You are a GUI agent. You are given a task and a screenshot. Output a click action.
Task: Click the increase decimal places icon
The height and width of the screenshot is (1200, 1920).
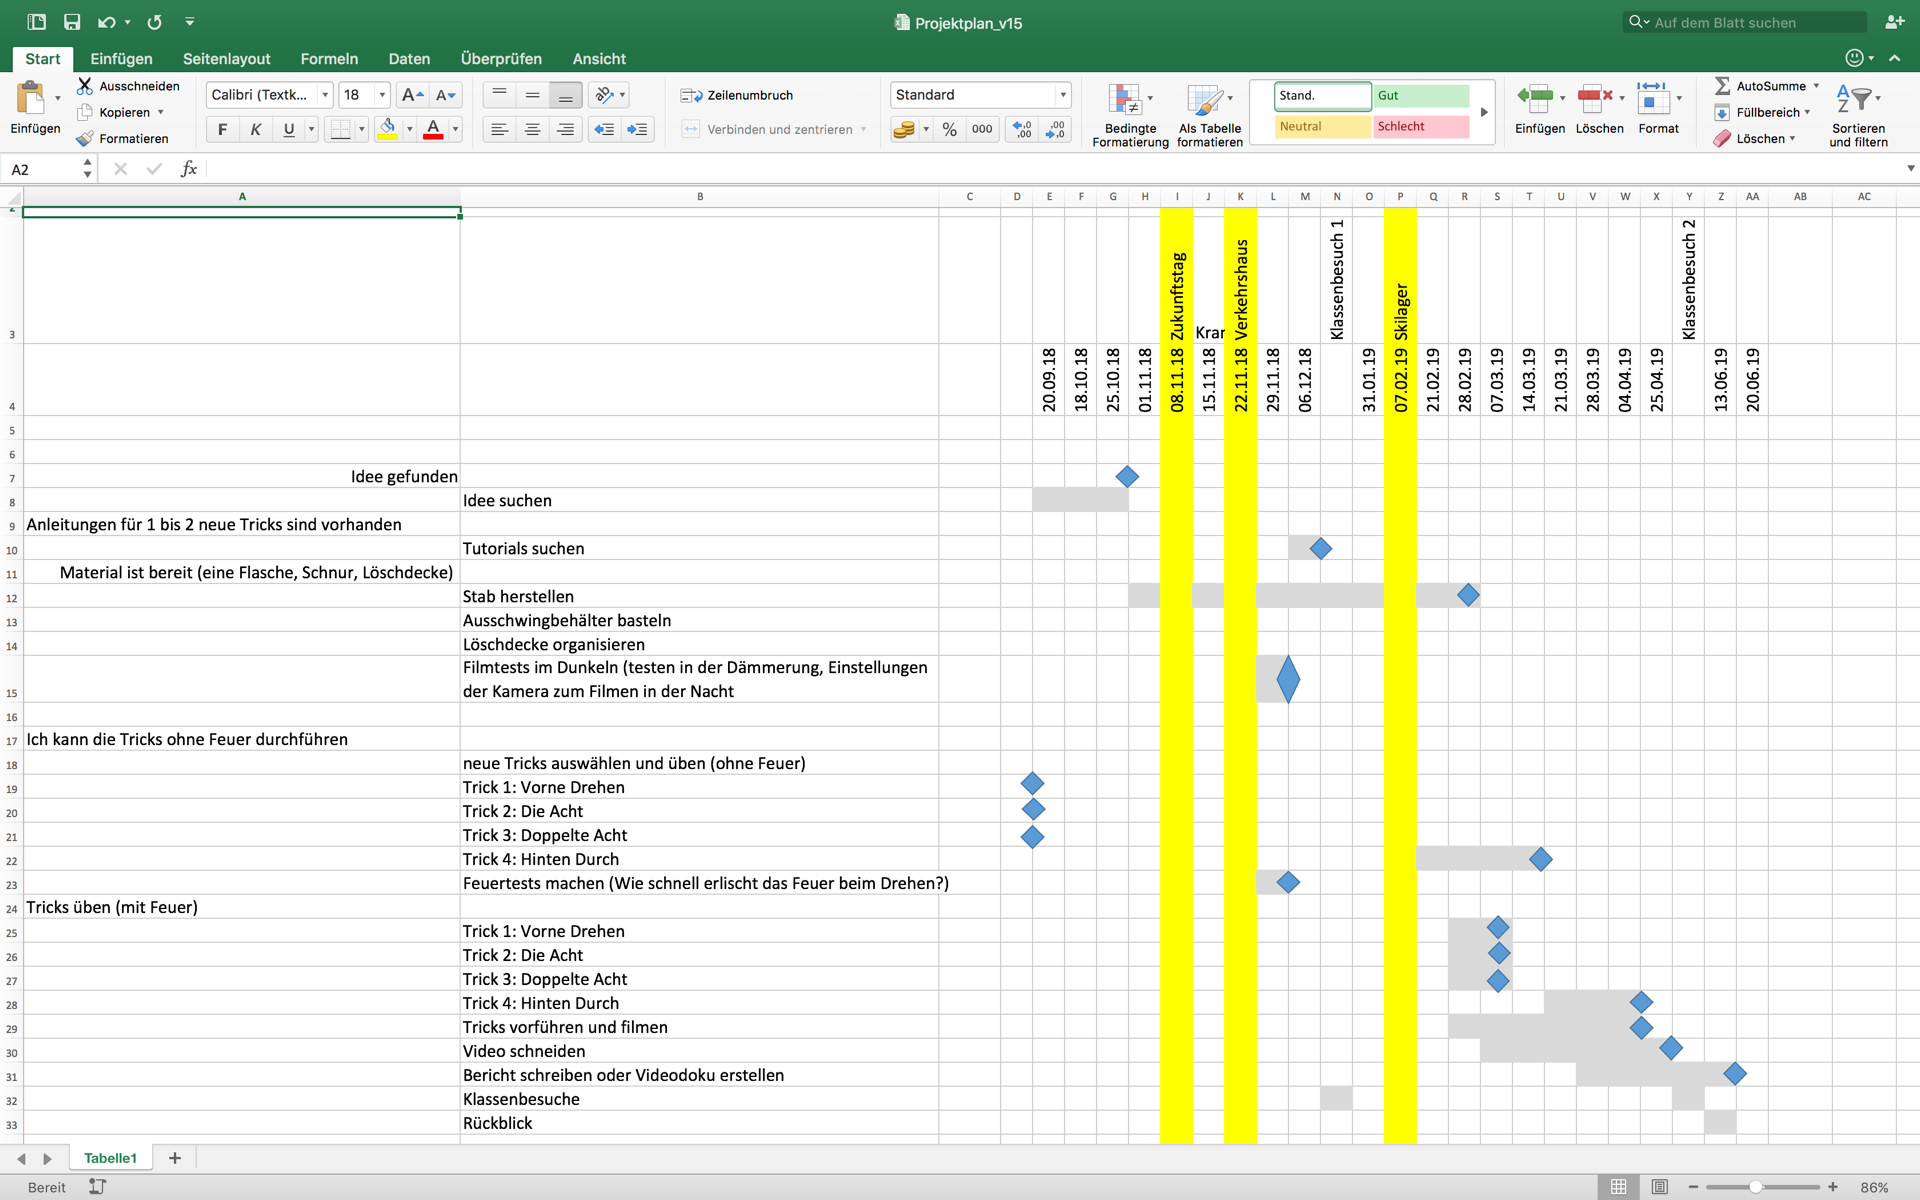pos(1022,129)
